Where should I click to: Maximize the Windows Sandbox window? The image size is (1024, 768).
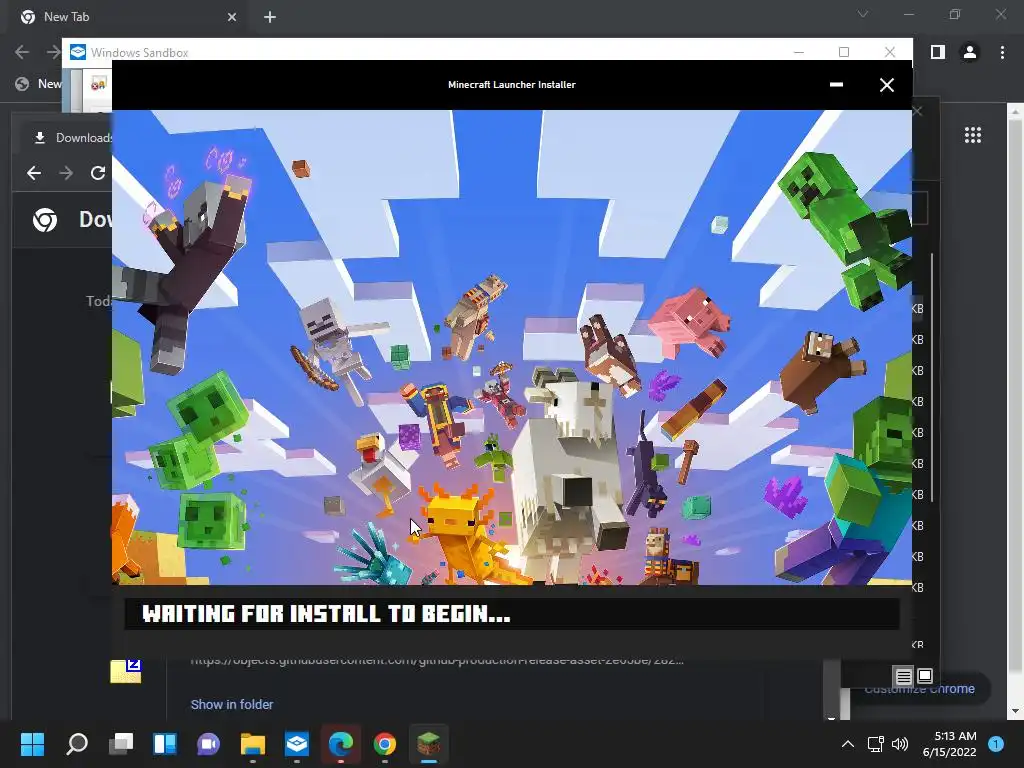pyautogui.click(x=844, y=52)
